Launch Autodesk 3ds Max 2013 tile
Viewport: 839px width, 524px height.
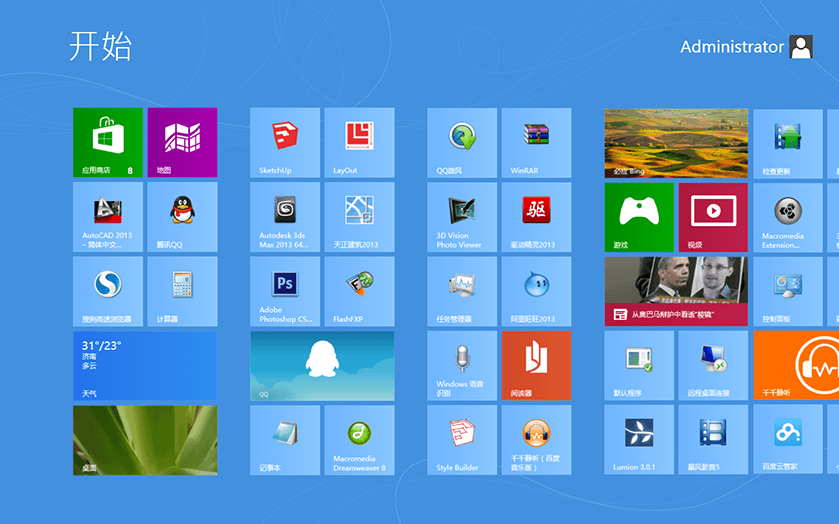click(285, 217)
